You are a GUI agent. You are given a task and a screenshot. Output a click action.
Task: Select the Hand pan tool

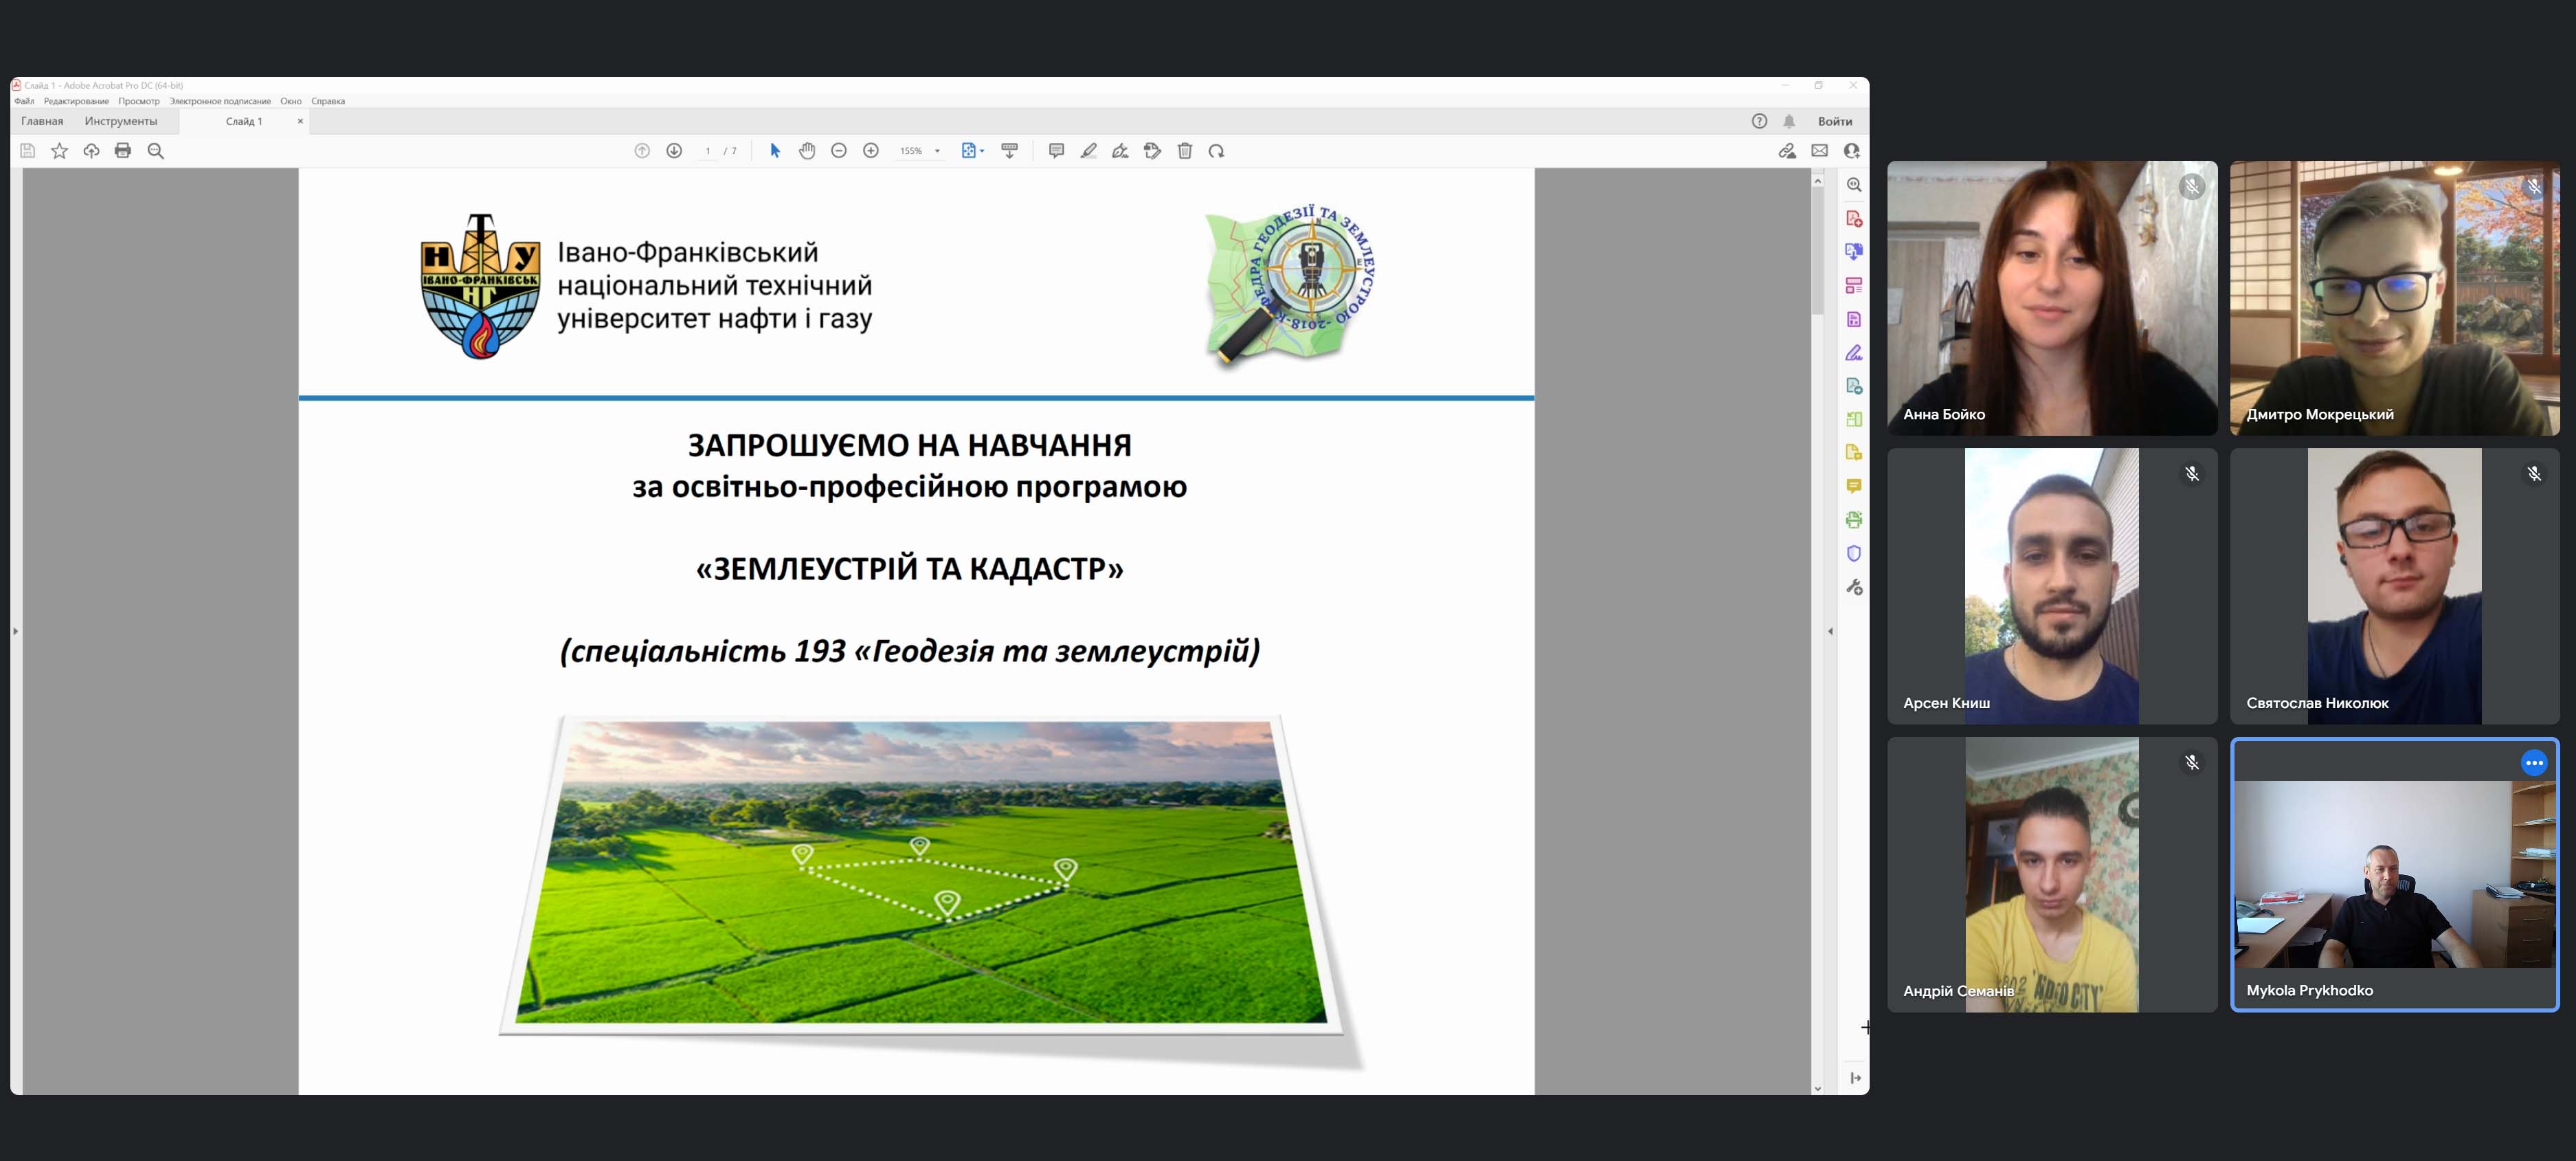click(x=807, y=151)
